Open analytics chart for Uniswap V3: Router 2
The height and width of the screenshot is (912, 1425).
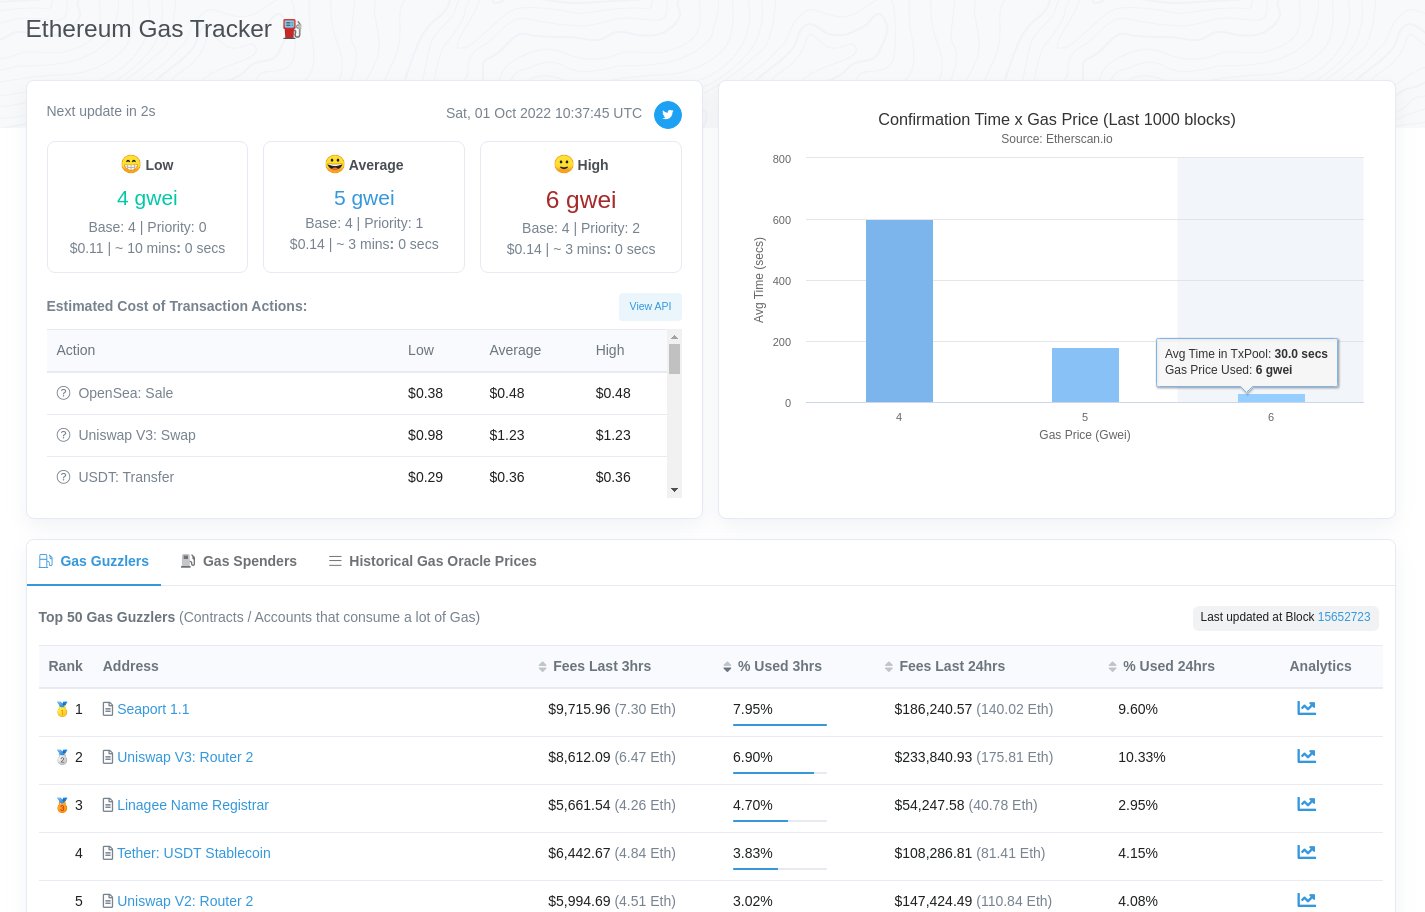pyautogui.click(x=1306, y=756)
